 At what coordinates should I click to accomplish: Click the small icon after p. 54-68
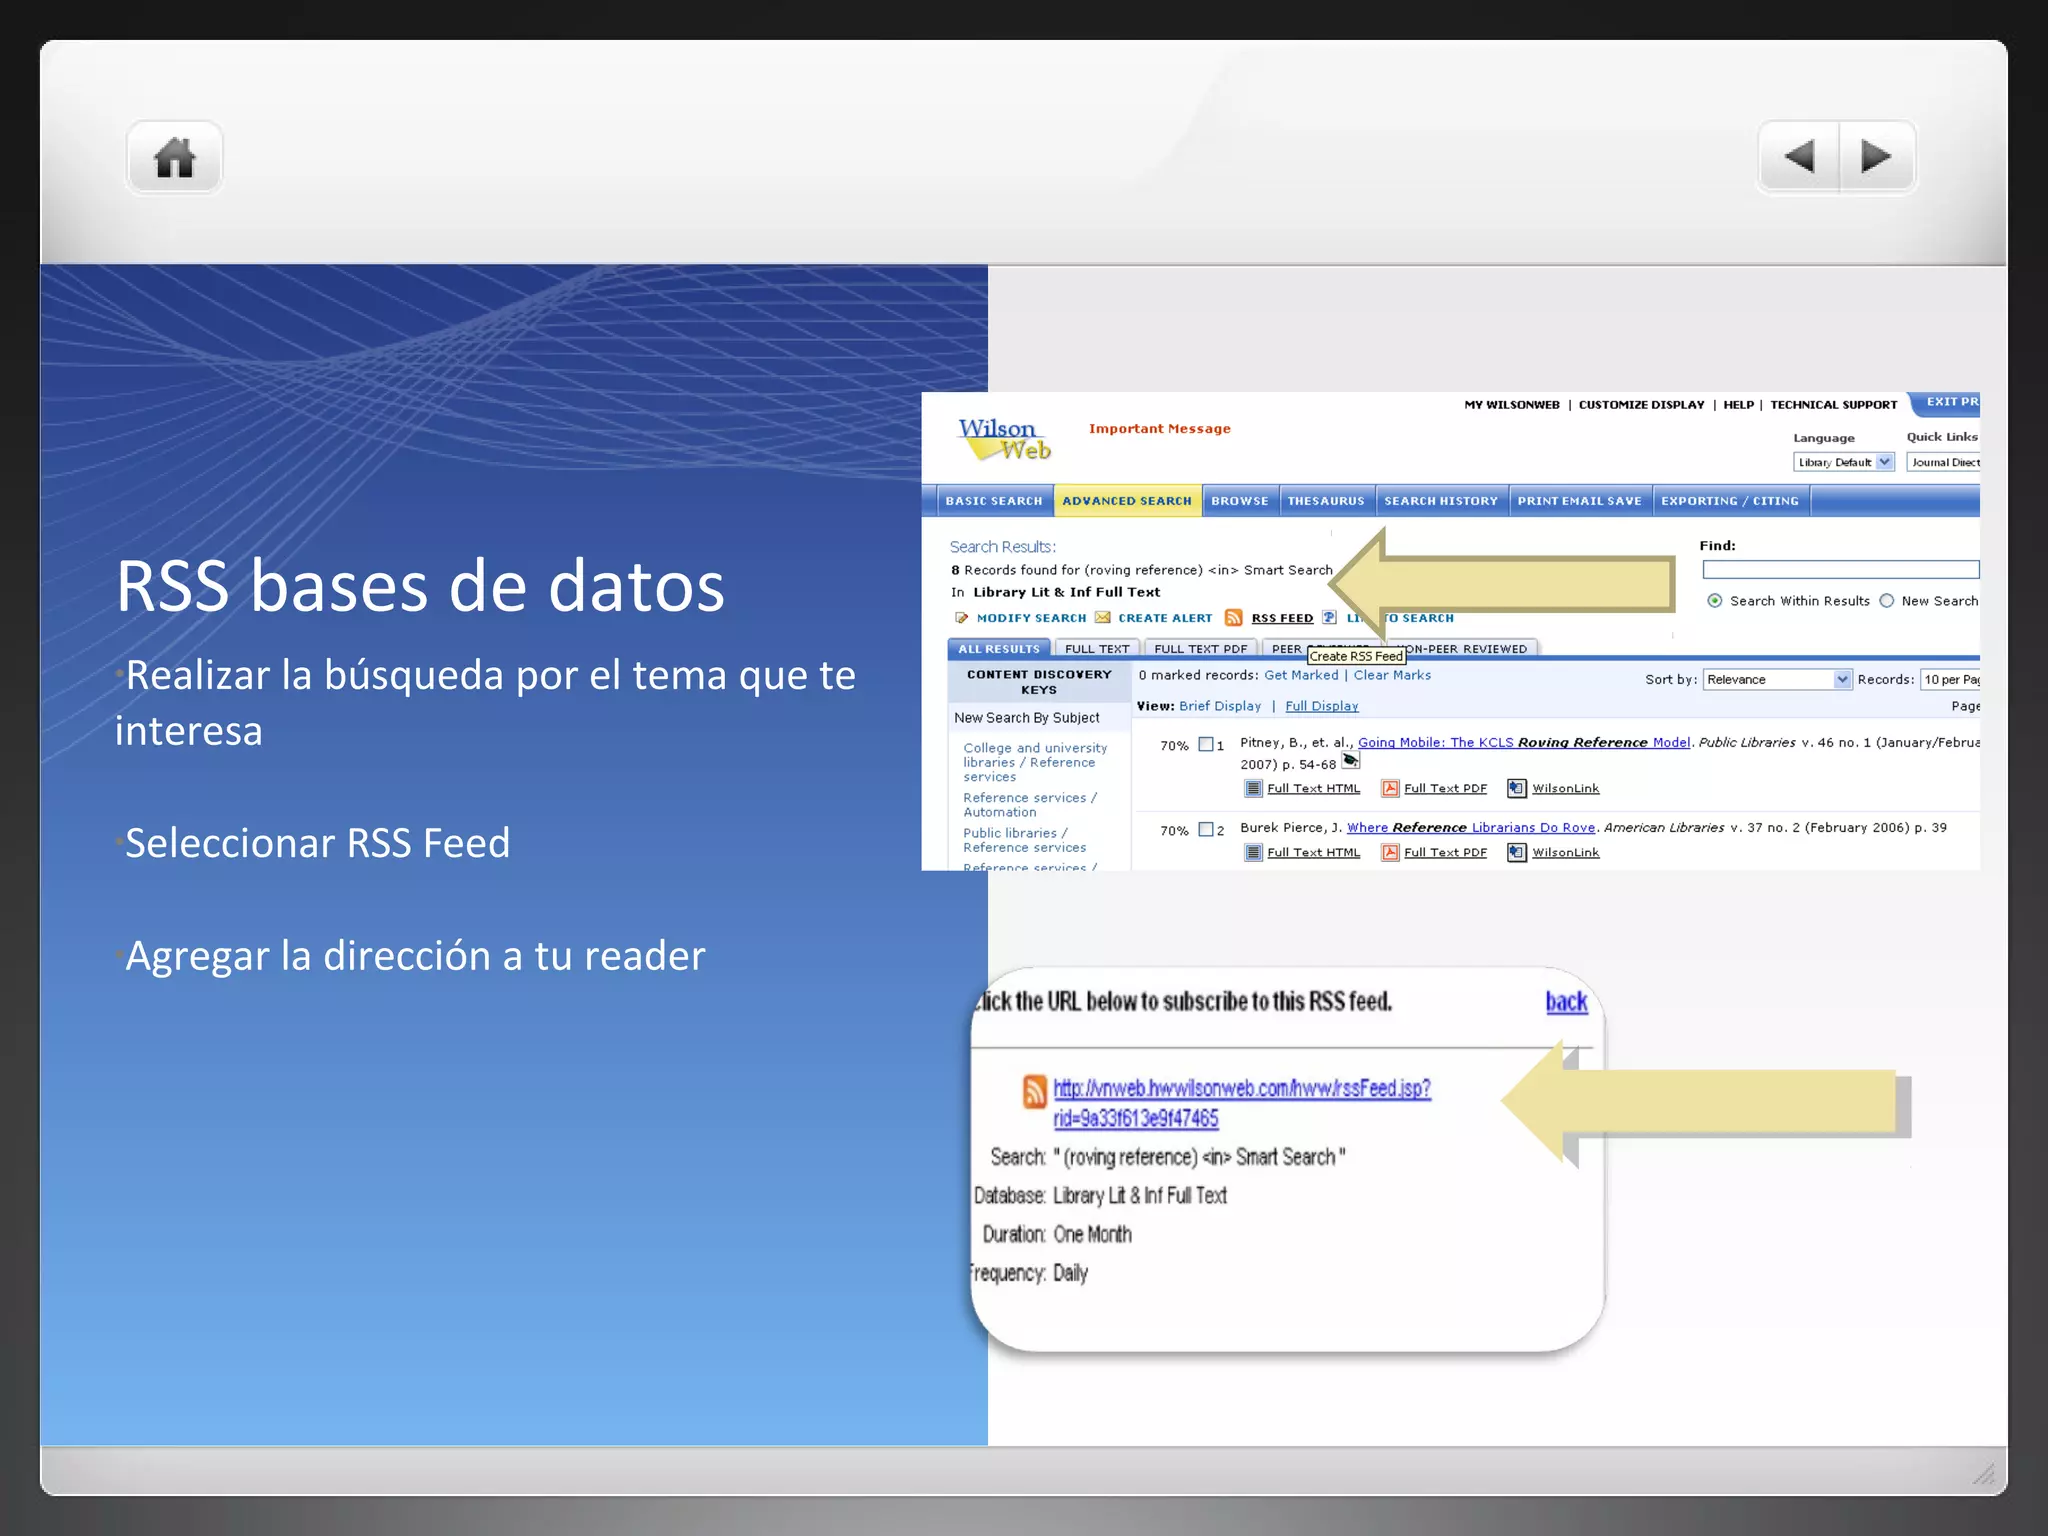point(1350,761)
